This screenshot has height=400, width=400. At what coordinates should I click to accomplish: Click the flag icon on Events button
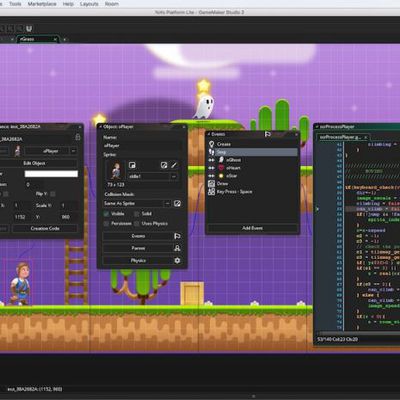177,236
